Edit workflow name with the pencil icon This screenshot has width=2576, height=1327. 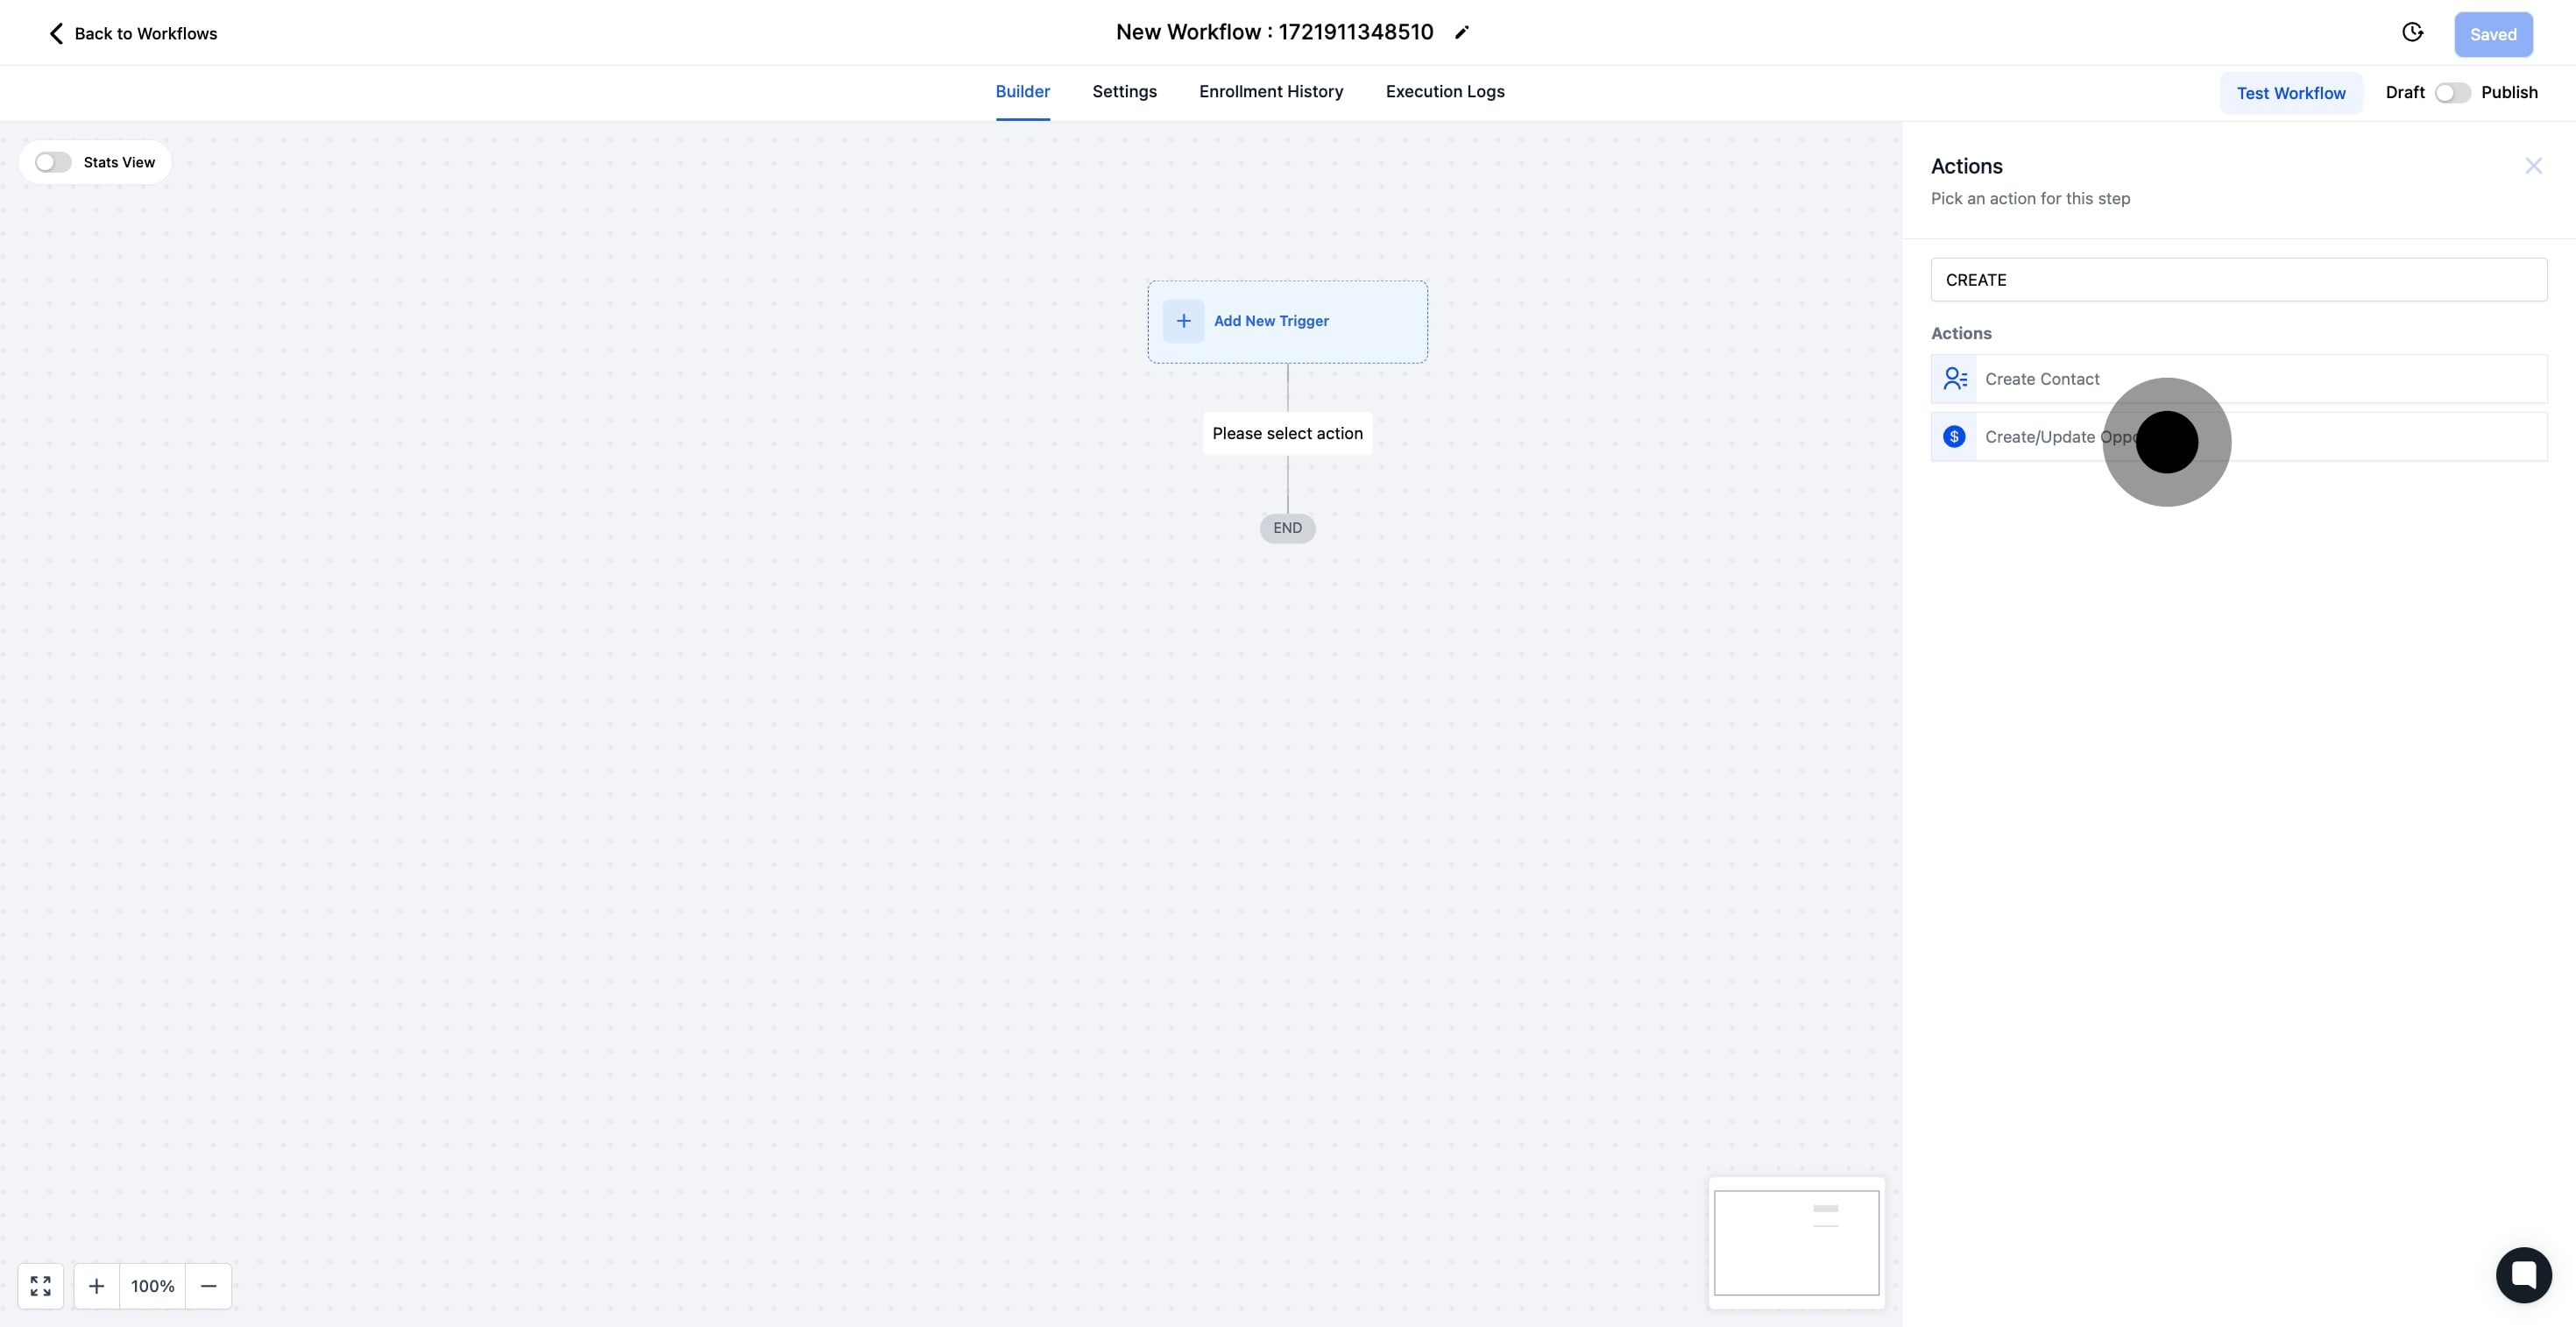(1462, 32)
